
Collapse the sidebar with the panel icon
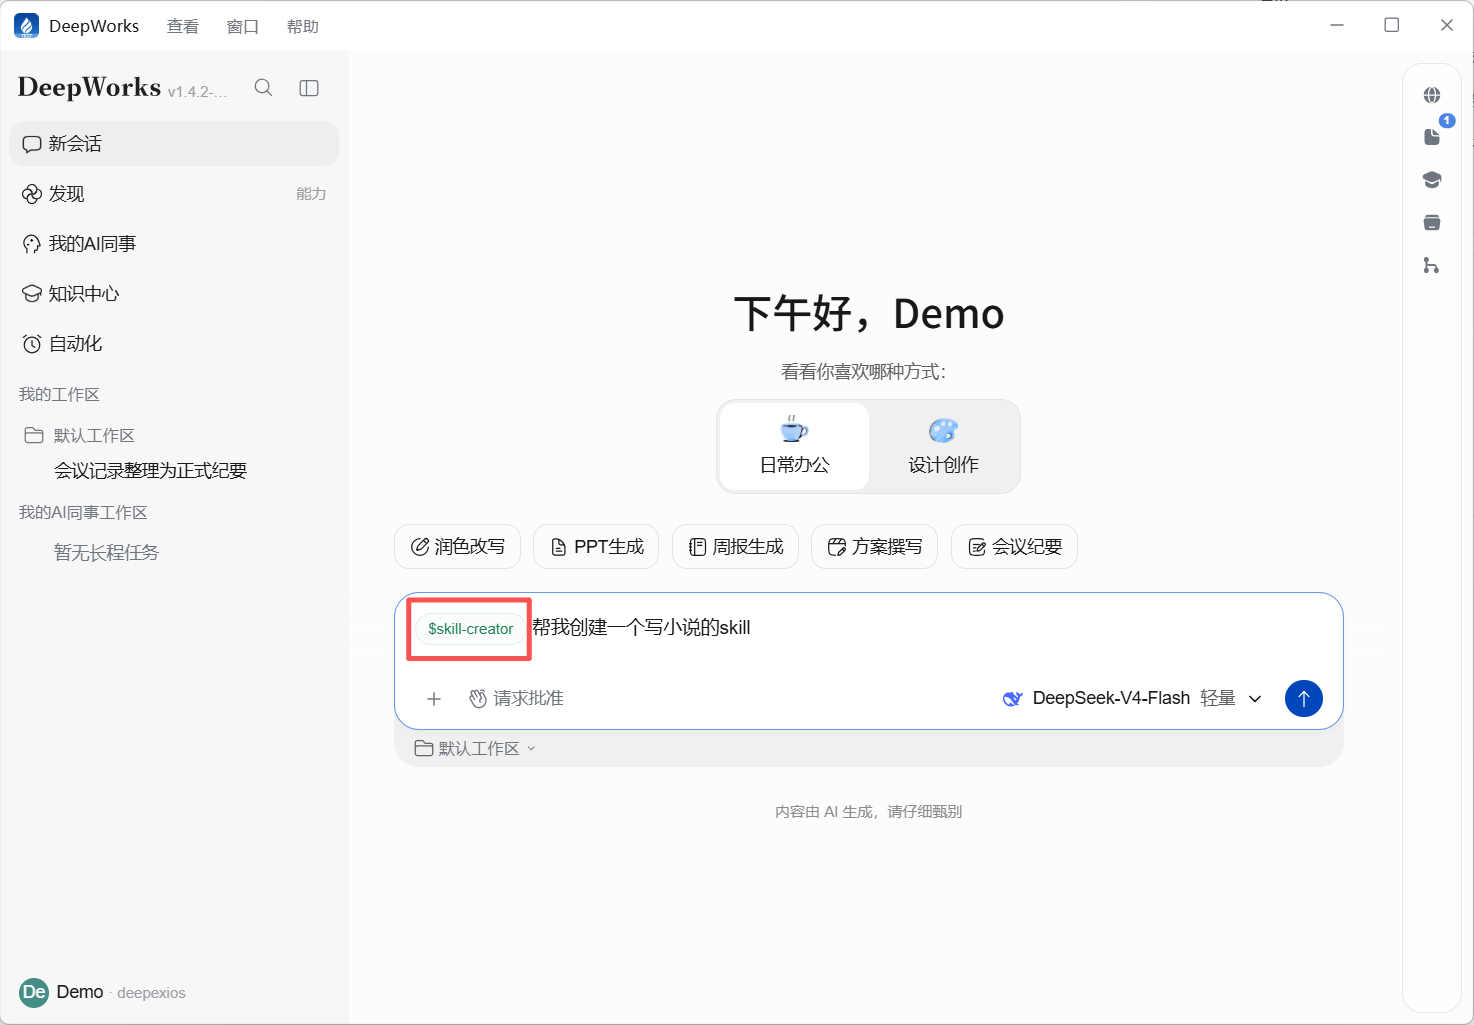309,88
